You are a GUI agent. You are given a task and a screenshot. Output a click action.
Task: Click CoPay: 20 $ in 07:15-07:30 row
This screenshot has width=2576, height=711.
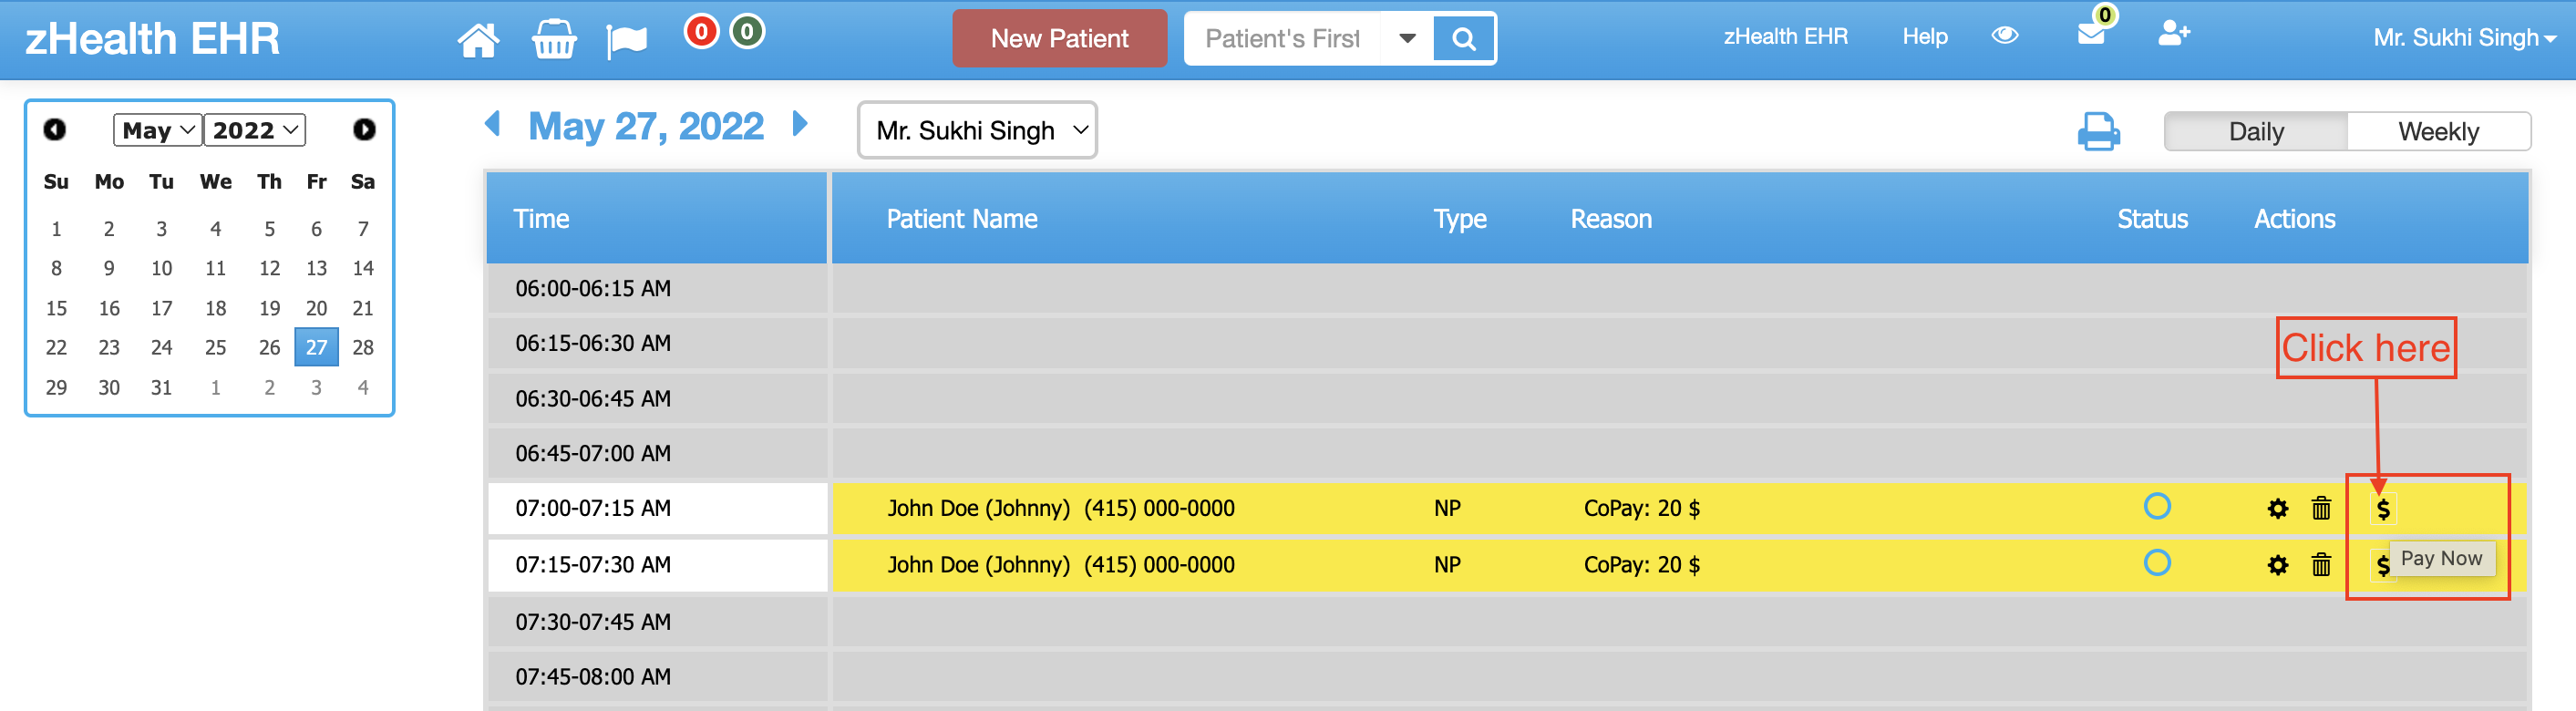(x=1641, y=565)
